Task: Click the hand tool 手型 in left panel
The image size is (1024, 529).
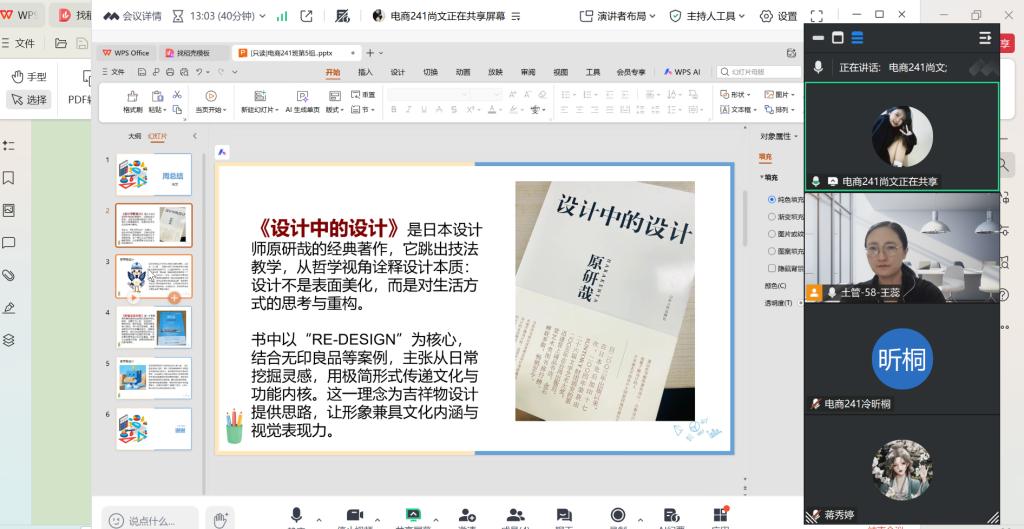Action: coord(29,77)
